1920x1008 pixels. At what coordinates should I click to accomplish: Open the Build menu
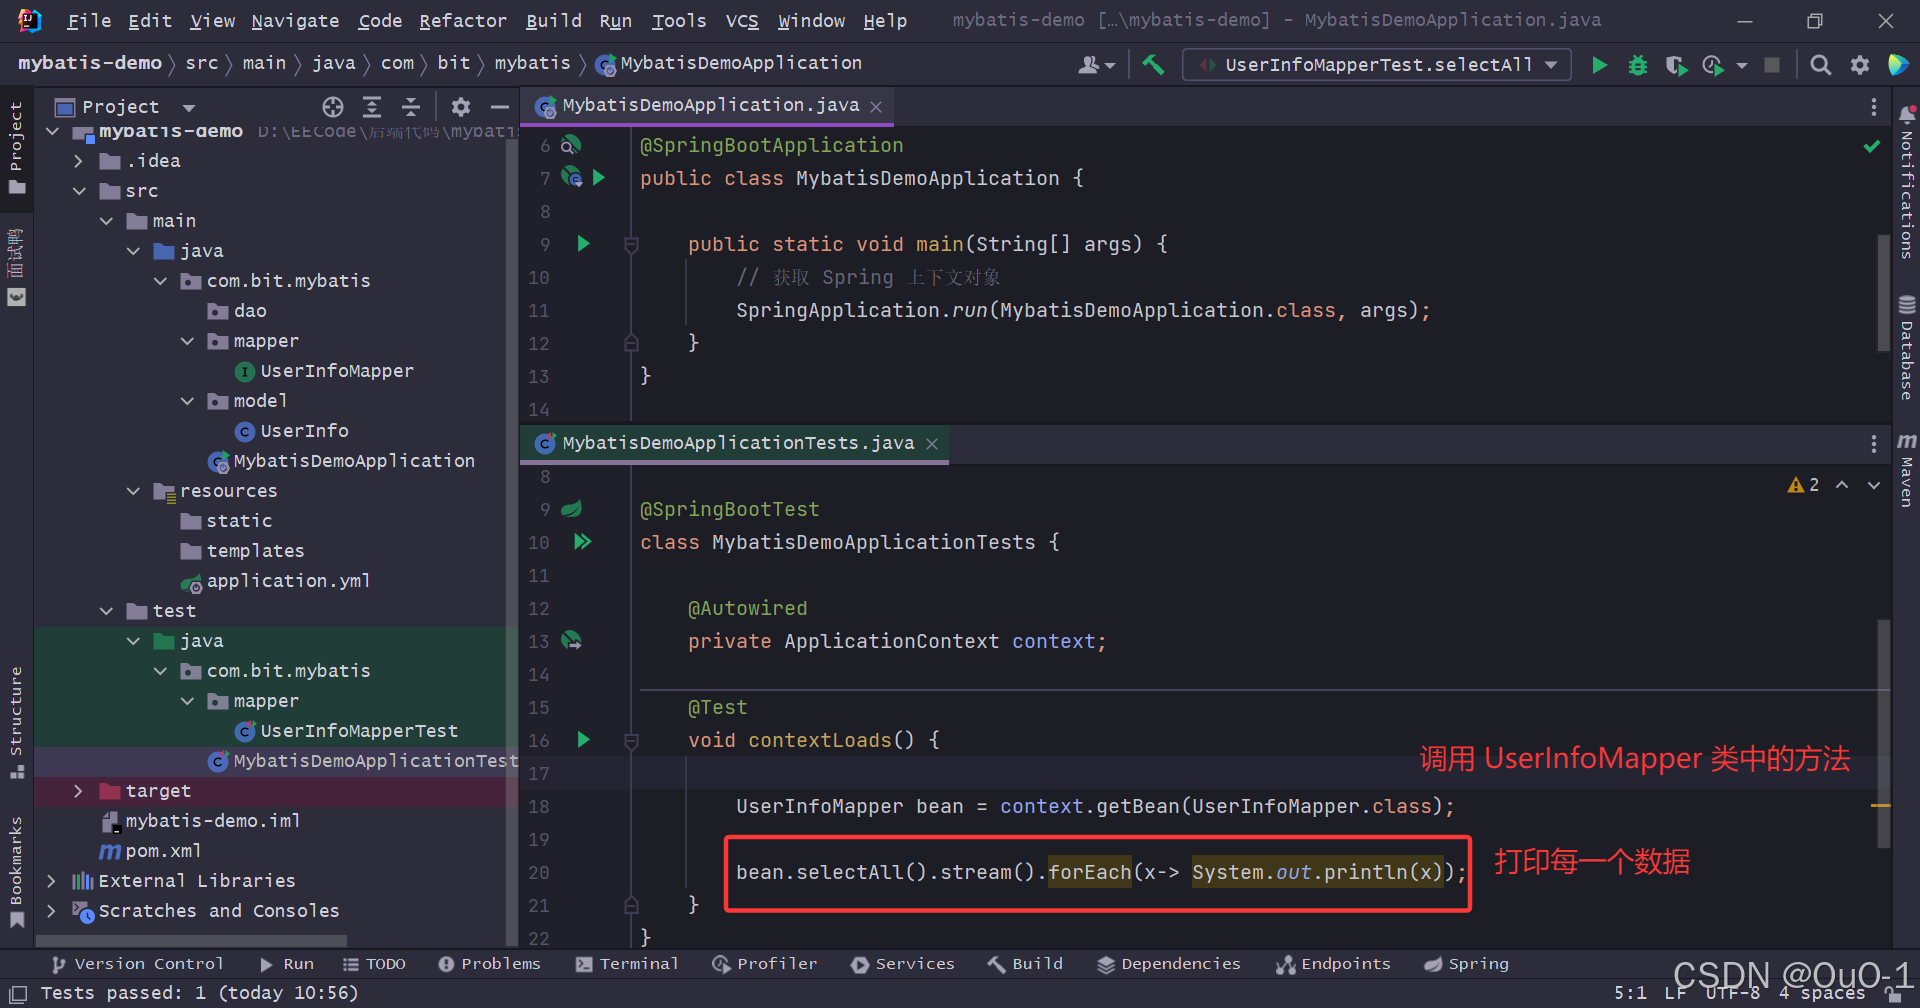point(554,21)
